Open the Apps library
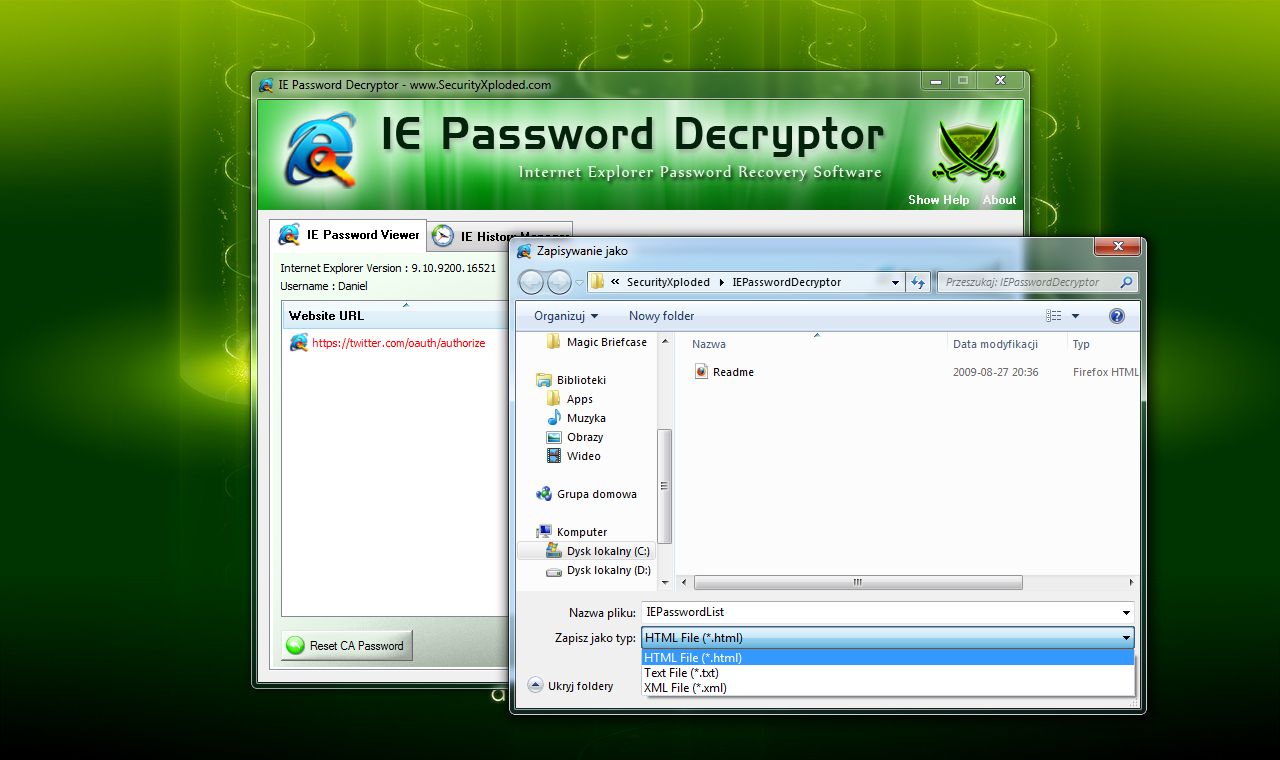This screenshot has height=760, width=1280. coord(570,399)
